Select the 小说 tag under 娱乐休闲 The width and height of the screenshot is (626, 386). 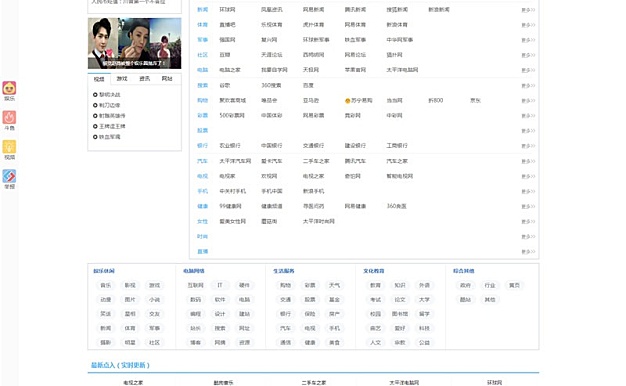155,300
